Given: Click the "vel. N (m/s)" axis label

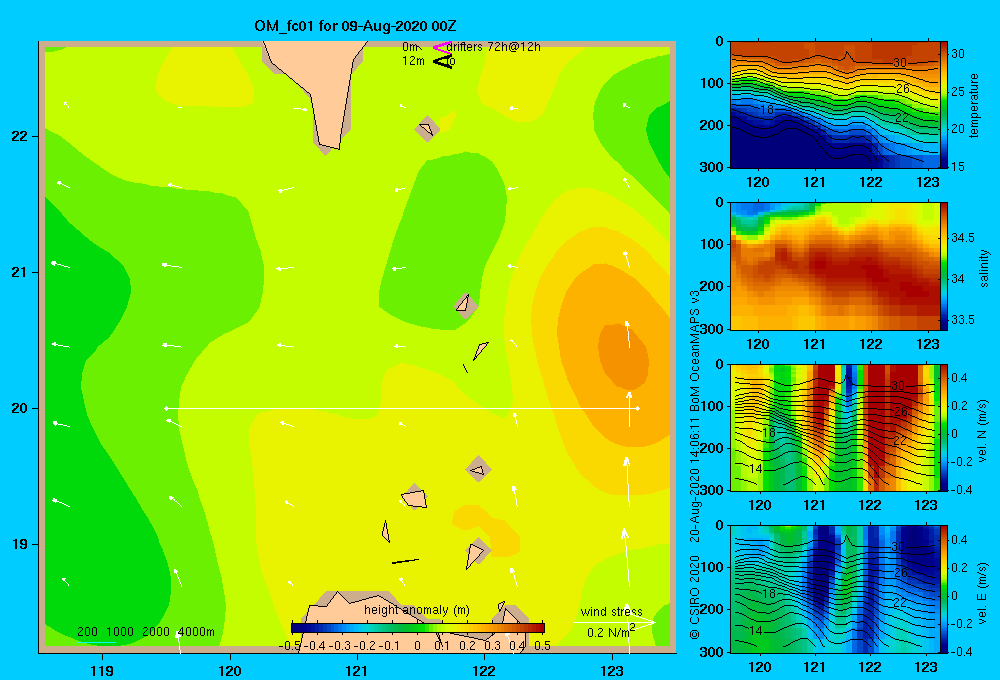Looking at the screenshot, I should coord(983,431).
